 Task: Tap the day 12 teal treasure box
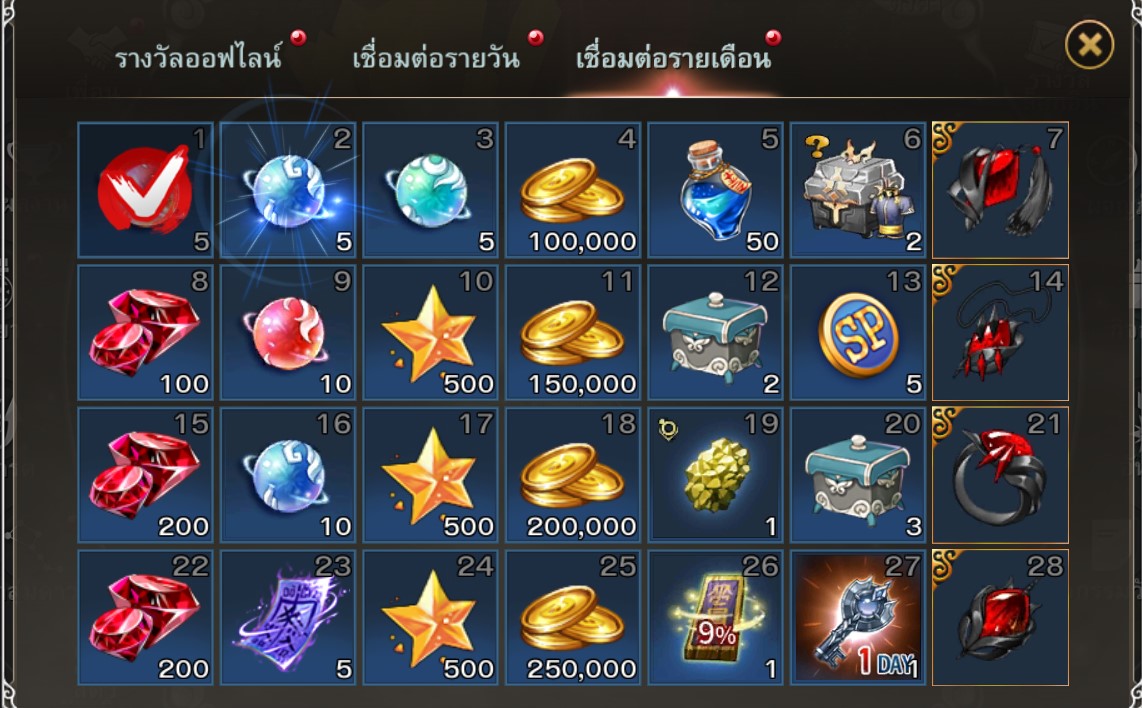tap(716, 333)
